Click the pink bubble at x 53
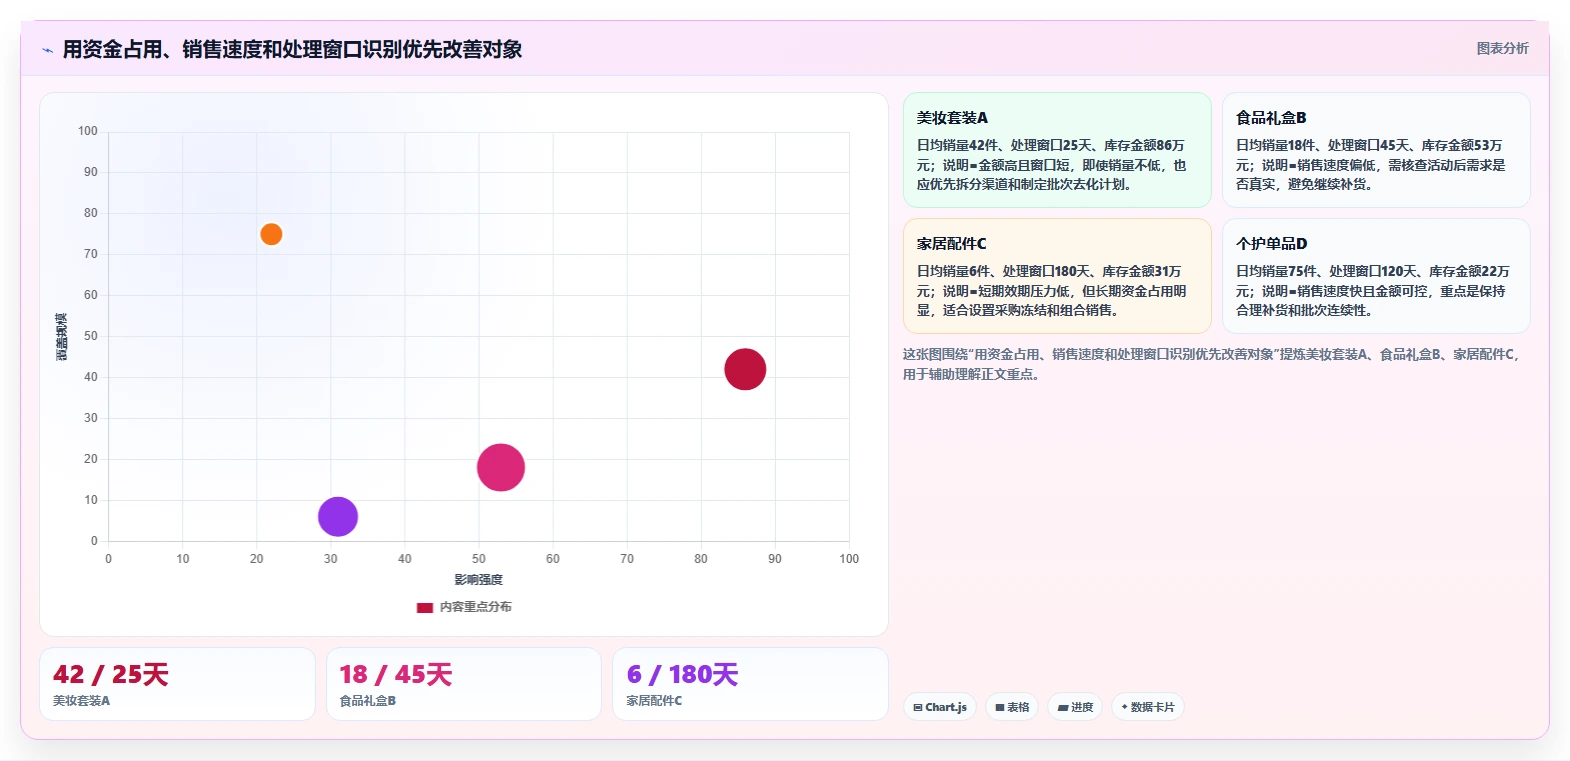 501,467
